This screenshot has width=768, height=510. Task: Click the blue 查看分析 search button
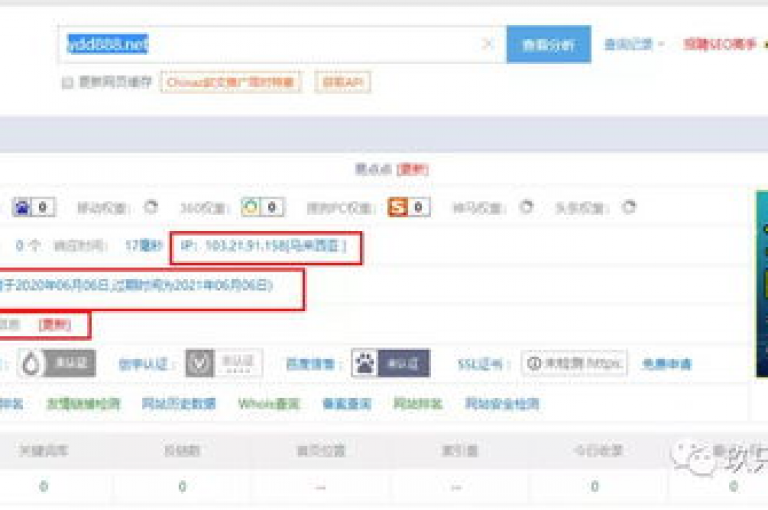pos(549,45)
